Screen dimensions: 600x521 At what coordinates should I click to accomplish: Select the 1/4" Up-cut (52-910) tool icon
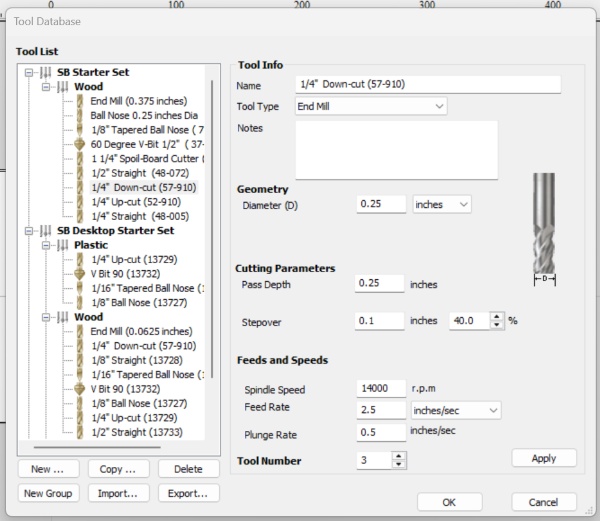pos(81,201)
